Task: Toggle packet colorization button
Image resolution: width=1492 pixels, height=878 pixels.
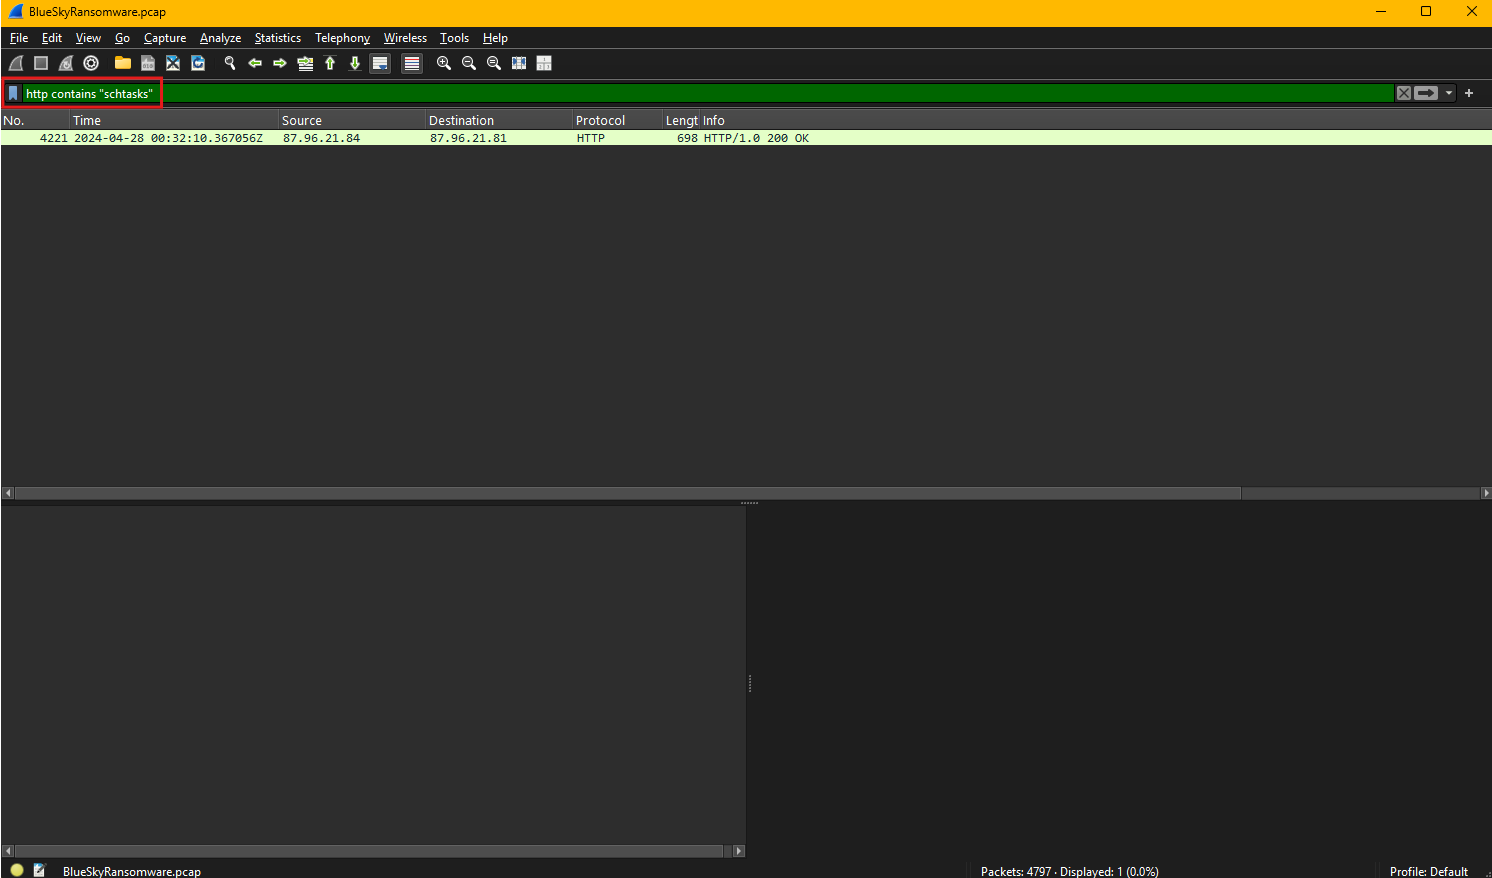Action: coord(411,63)
